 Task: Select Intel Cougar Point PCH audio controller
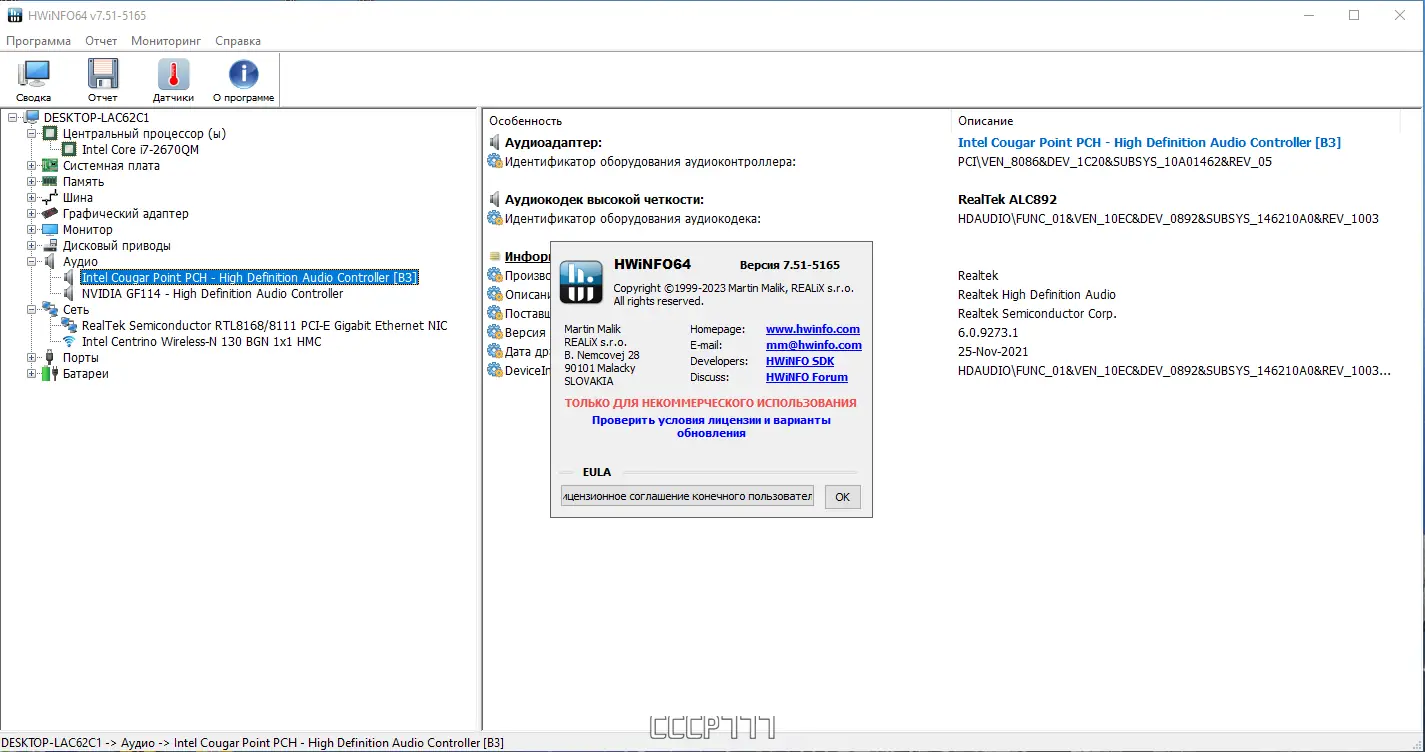pyautogui.click(x=250, y=278)
